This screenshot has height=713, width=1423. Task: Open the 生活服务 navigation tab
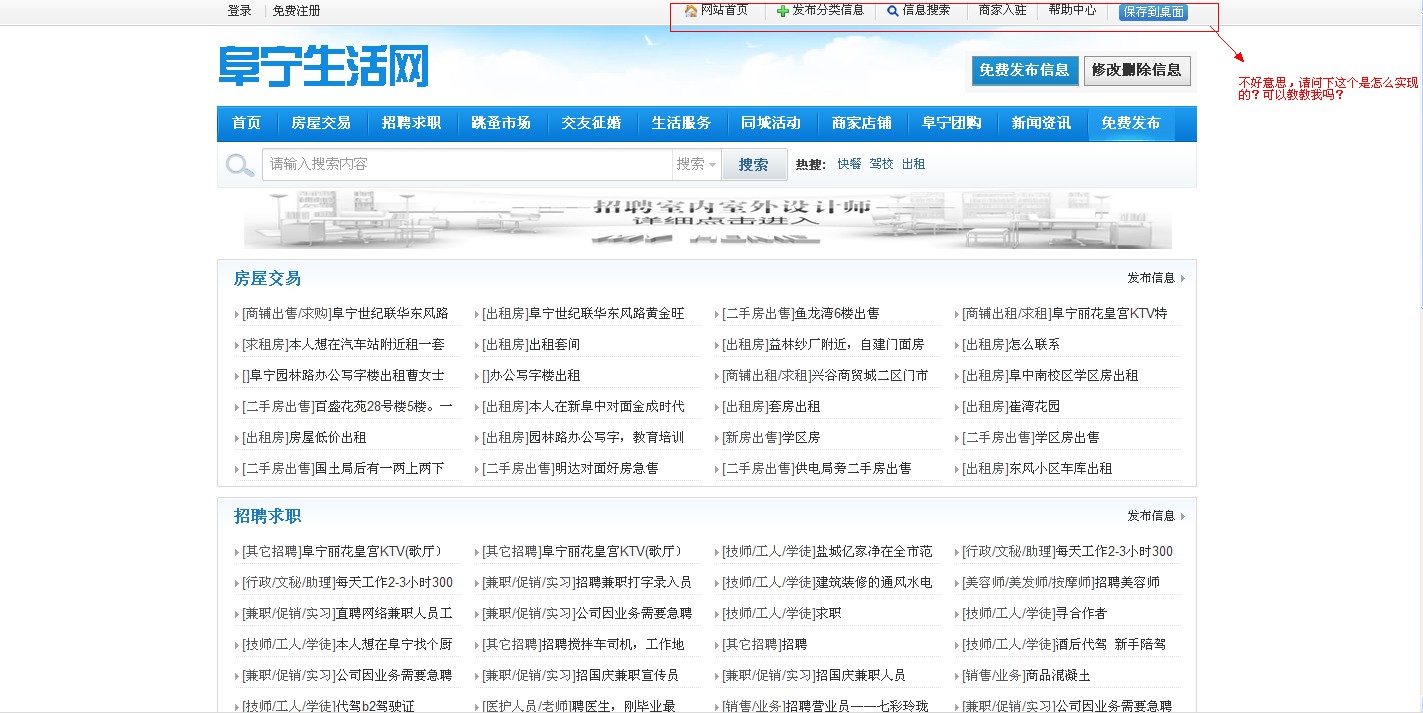click(681, 123)
